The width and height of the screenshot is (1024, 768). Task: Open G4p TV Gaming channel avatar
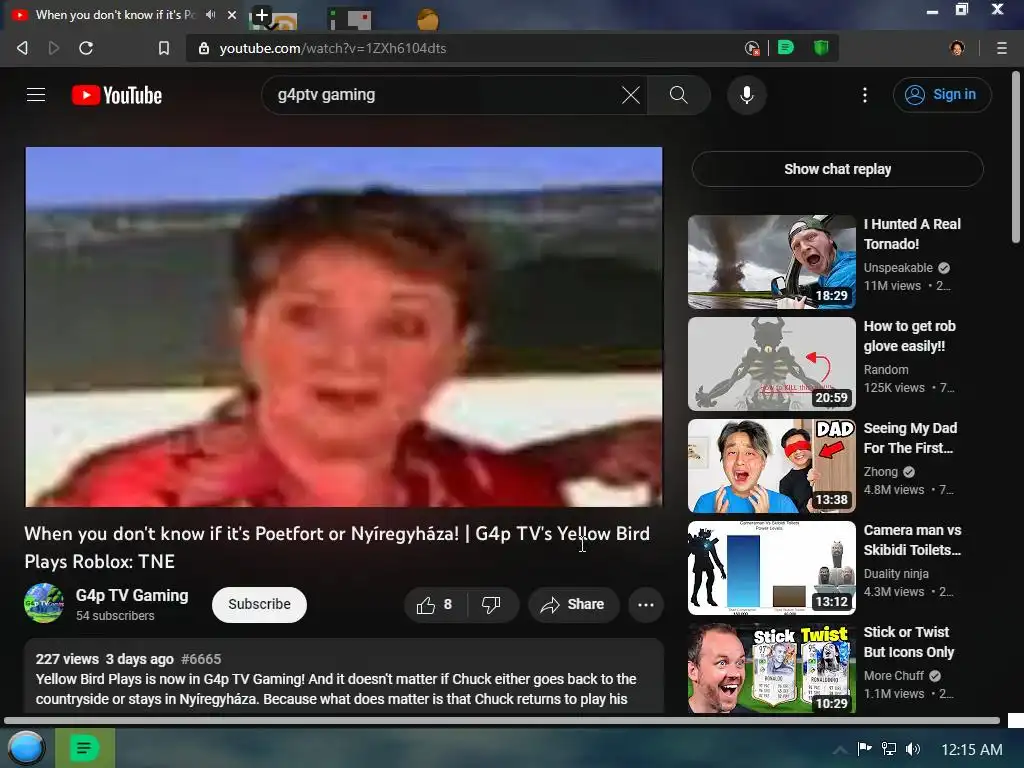(x=44, y=603)
